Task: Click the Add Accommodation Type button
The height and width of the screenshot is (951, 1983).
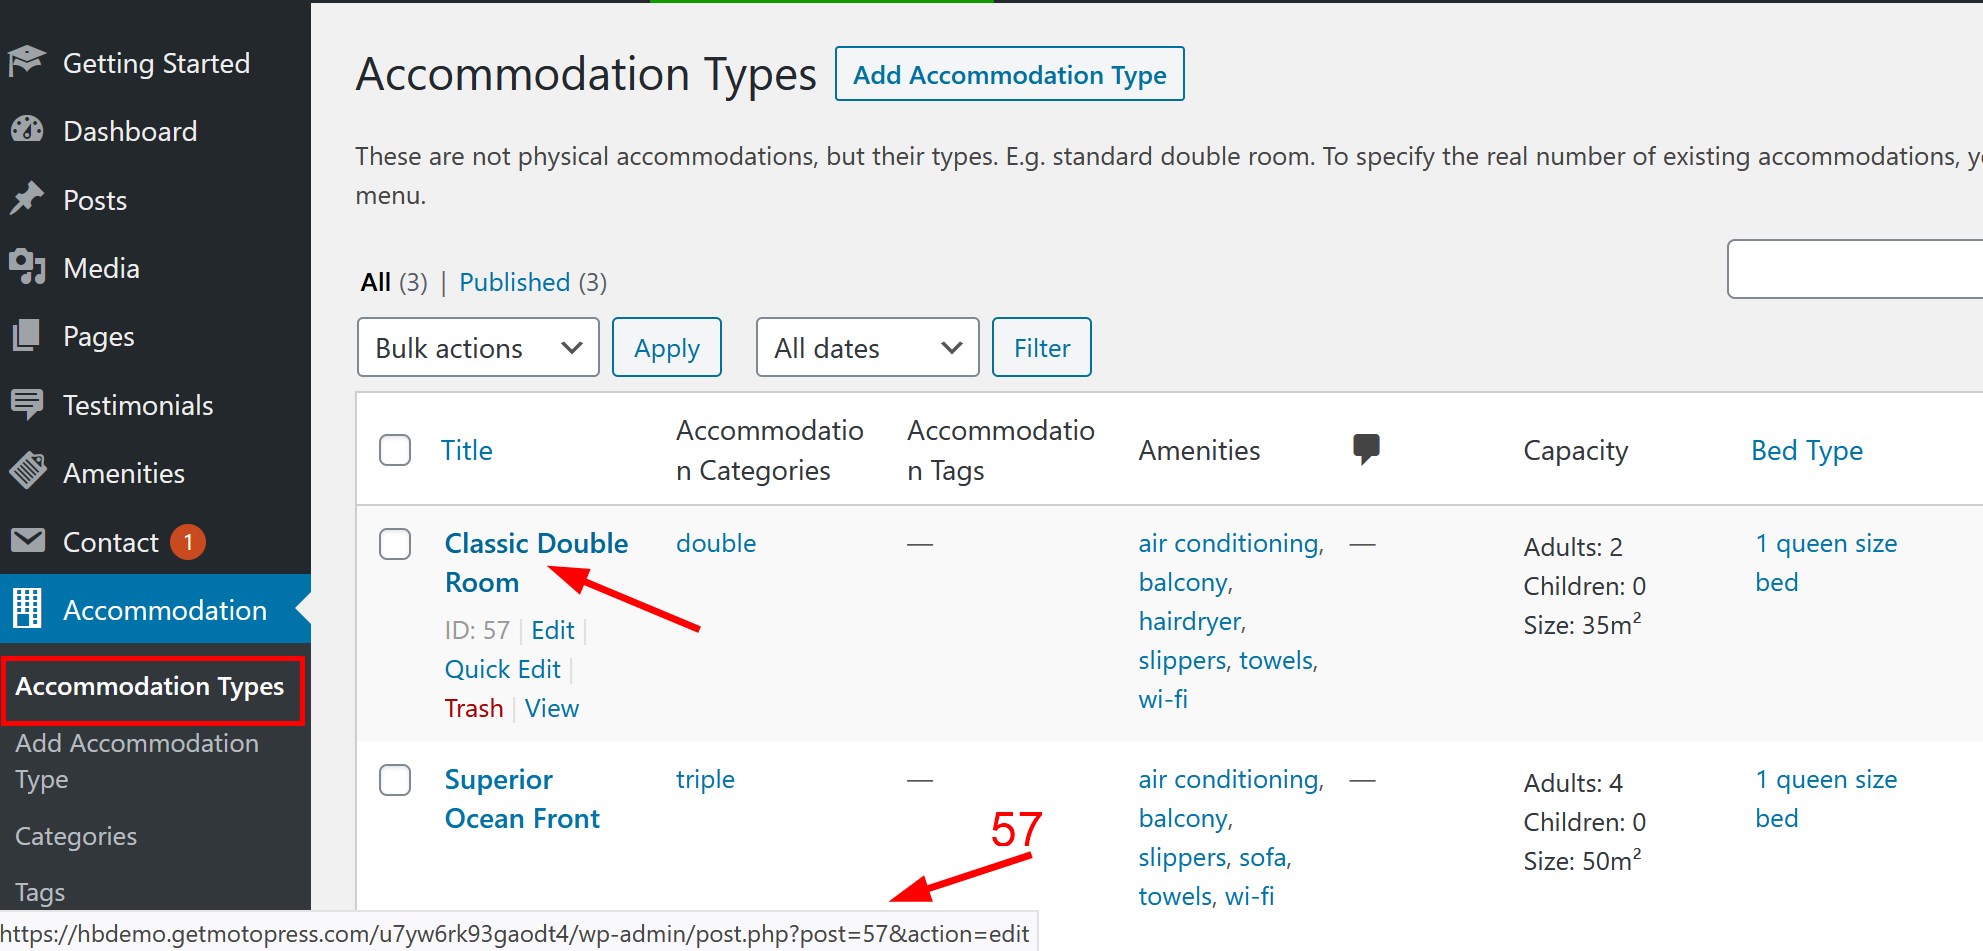Action: (1009, 74)
